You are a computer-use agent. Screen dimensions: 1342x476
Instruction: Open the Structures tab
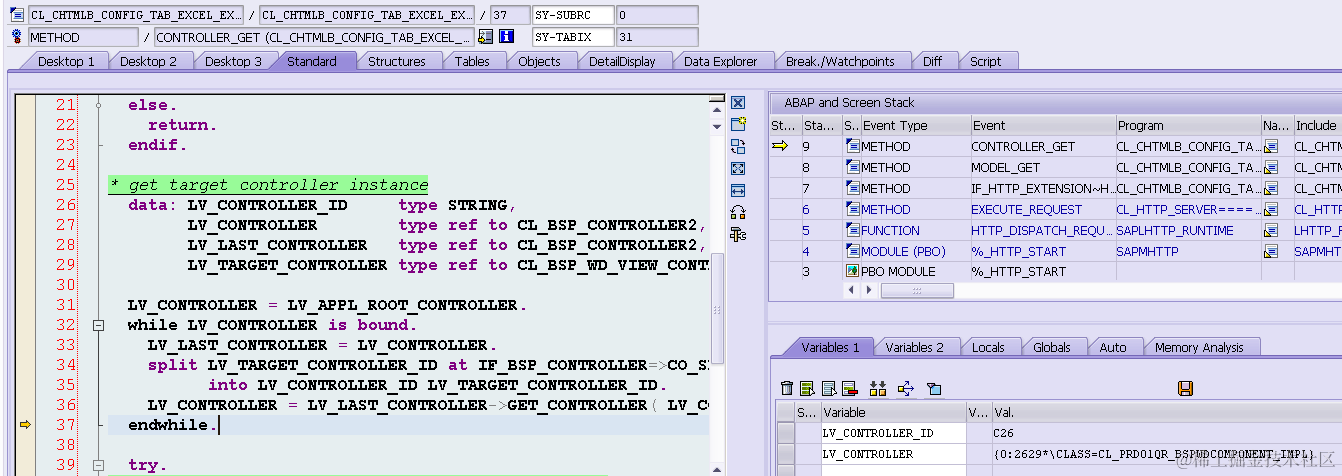click(x=396, y=61)
